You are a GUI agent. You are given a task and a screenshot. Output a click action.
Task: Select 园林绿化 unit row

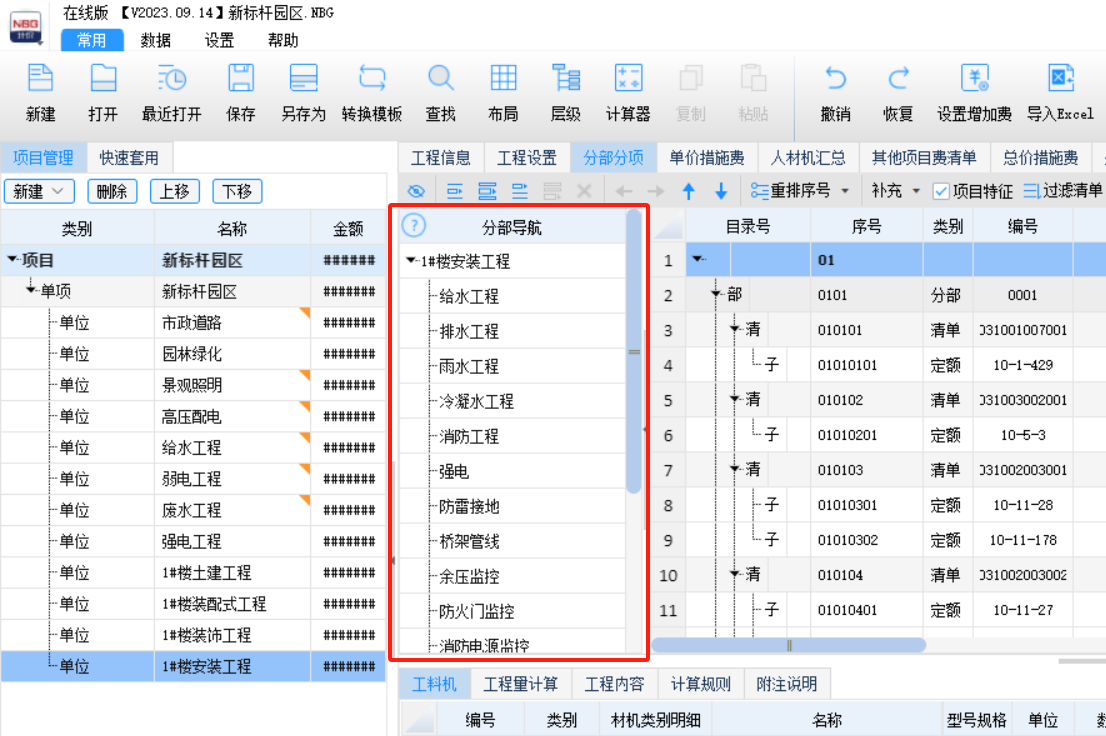click(193, 354)
